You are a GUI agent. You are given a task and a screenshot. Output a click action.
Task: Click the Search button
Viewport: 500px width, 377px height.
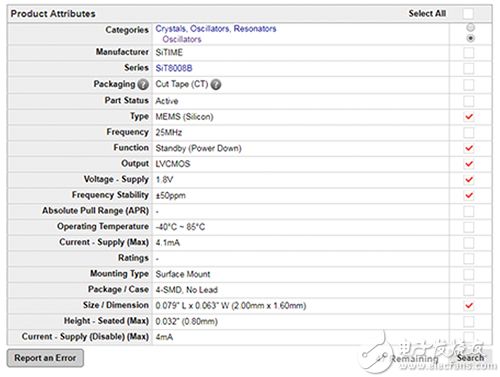470,358
